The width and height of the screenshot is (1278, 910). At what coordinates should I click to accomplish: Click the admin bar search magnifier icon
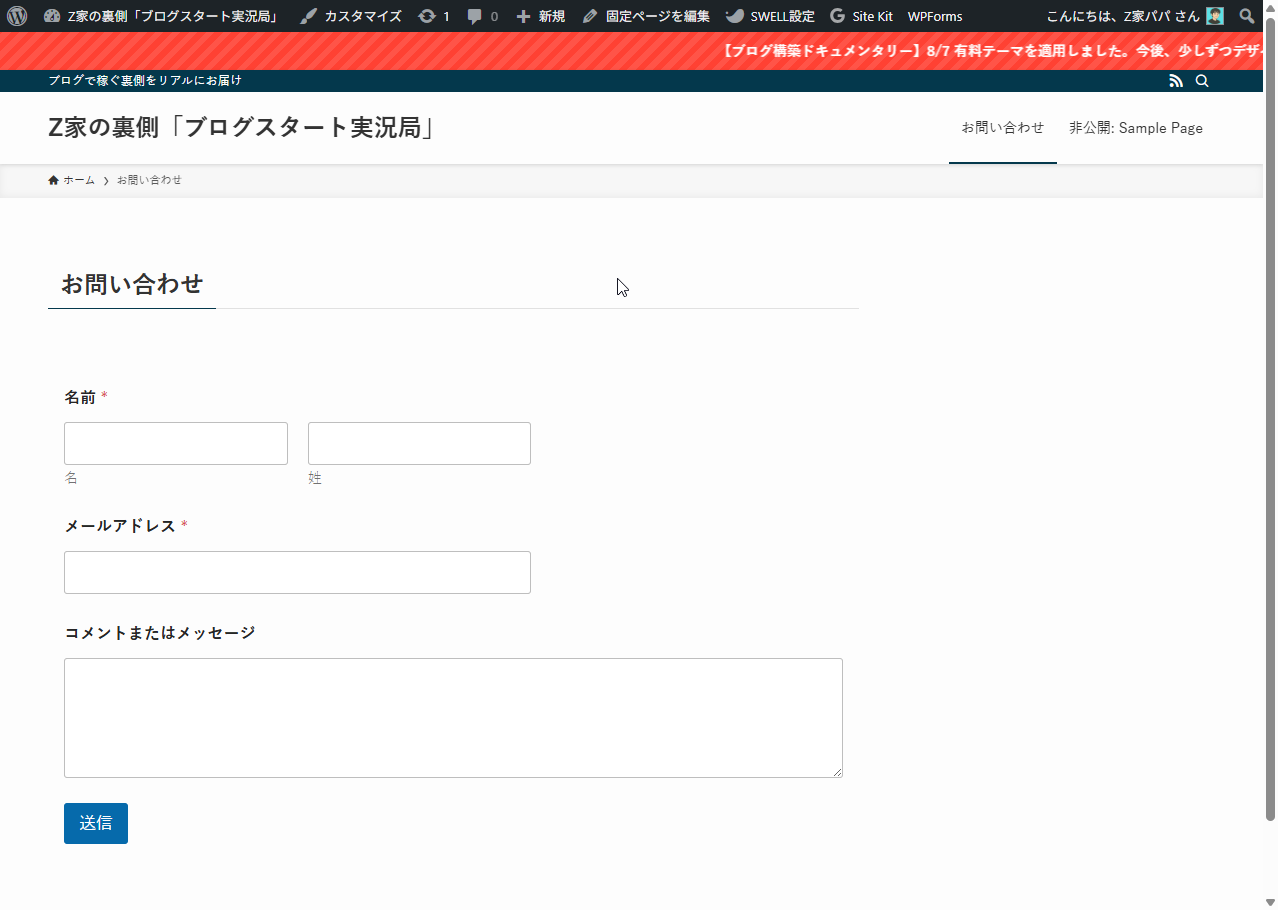click(1246, 16)
